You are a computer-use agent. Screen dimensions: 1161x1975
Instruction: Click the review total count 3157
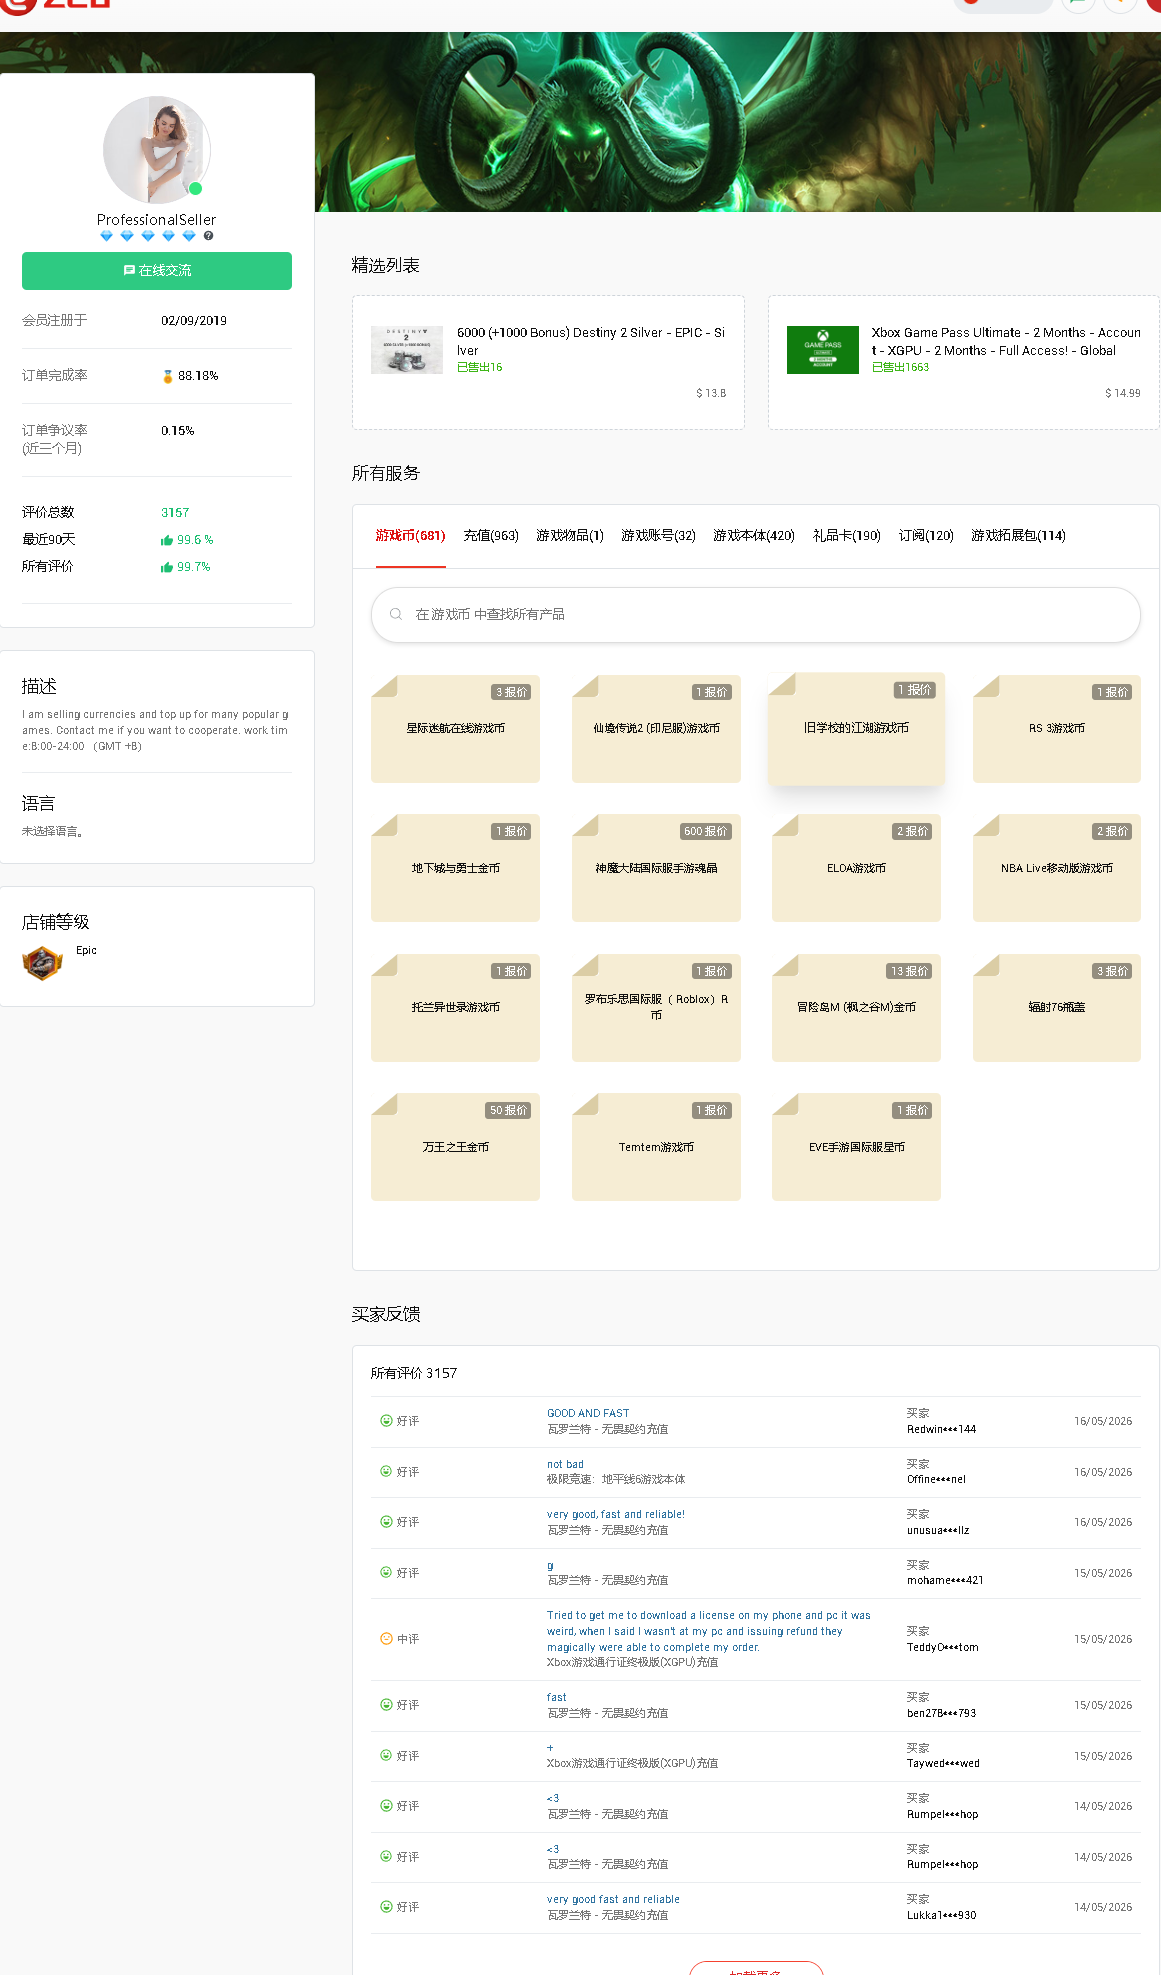pos(175,513)
